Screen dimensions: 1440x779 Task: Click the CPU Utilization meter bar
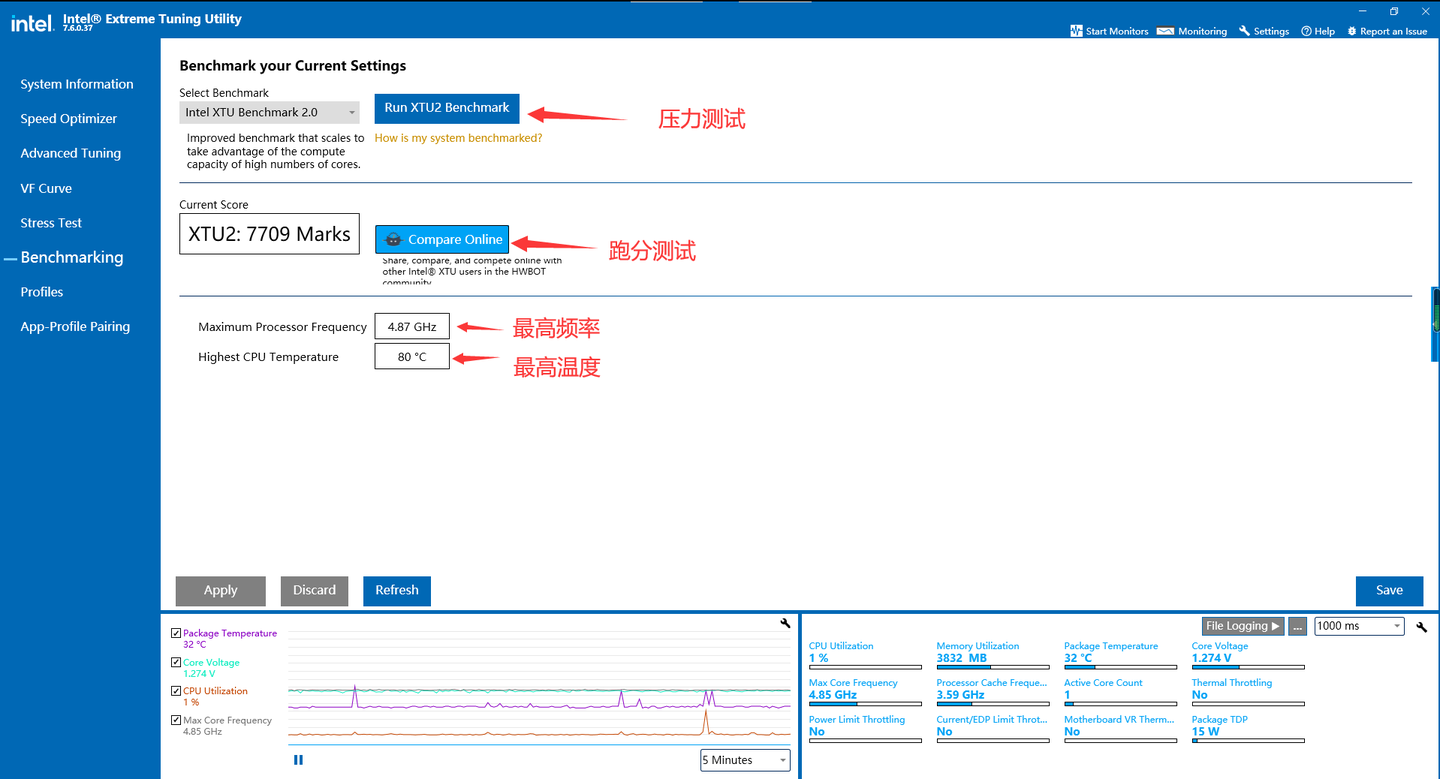[x=865, y=667]
